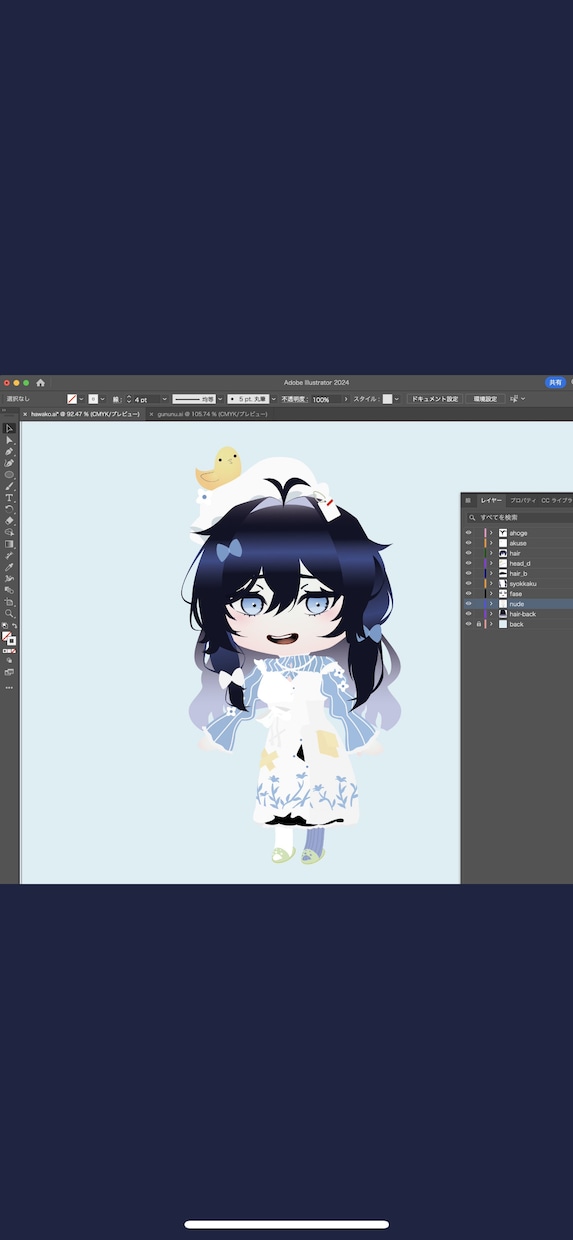The width and height of the screenshot is (573, 1240).
Task: Click the change screen mode icon
Action: pyautogui.click(x=9, y=672)
